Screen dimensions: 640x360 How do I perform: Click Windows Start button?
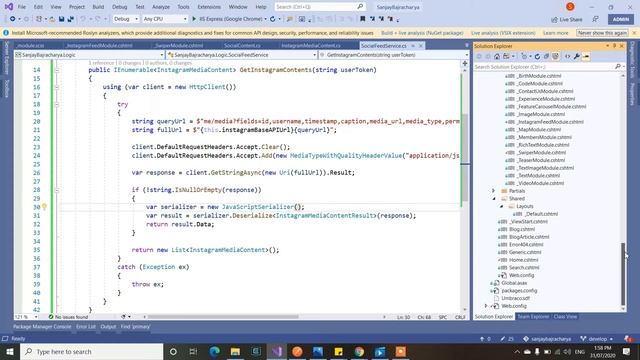click(x=10, y=351)
